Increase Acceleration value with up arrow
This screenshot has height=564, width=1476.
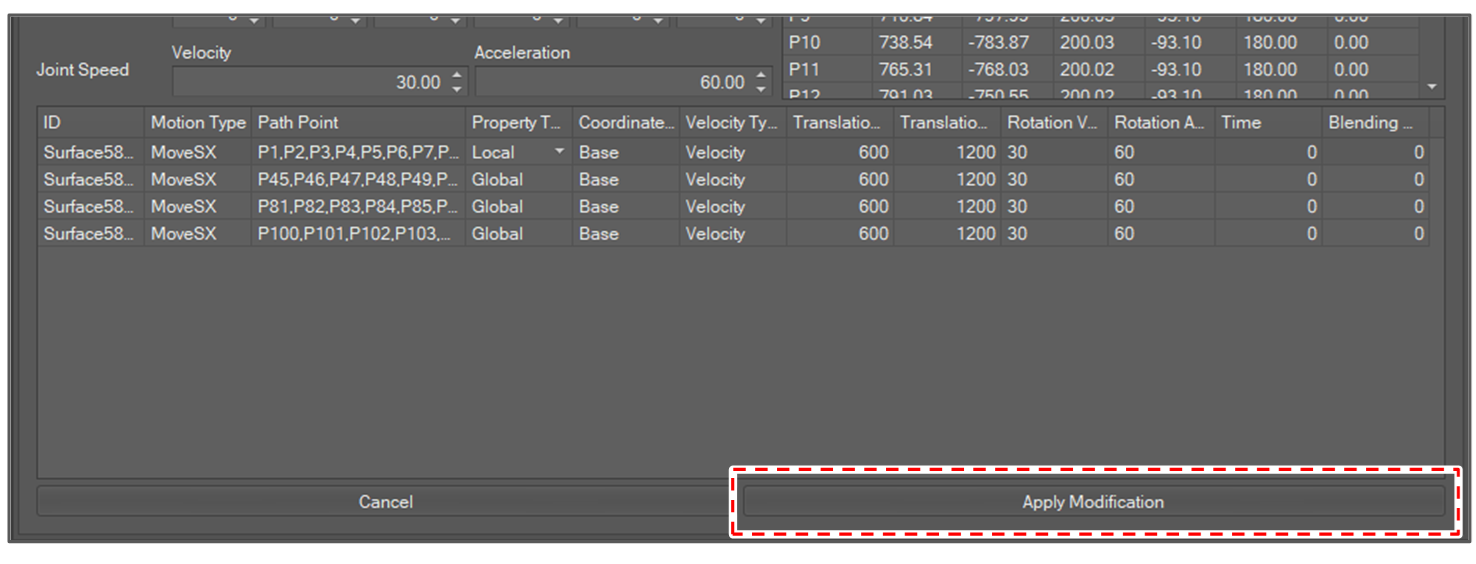pyautogui.click(x=761, y=76)
